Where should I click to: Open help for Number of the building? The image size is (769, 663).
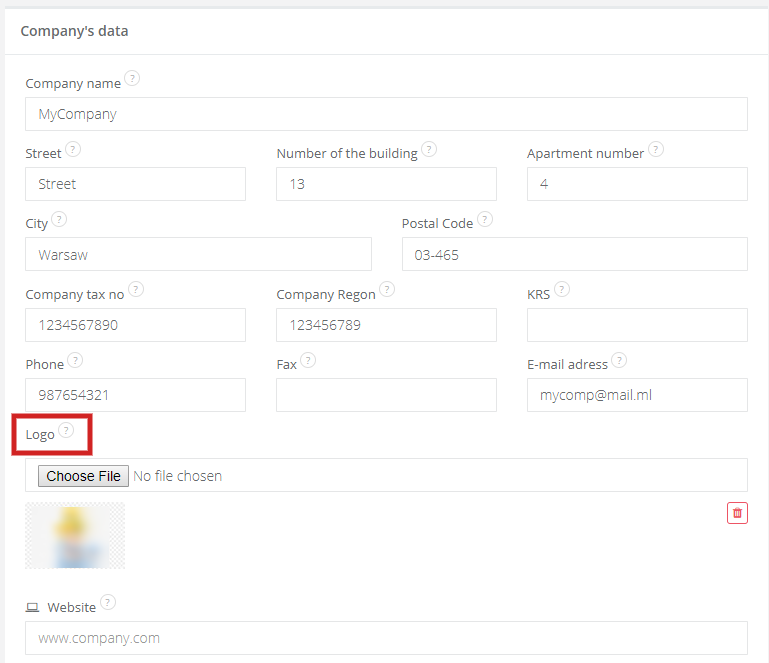click(429, 149)
